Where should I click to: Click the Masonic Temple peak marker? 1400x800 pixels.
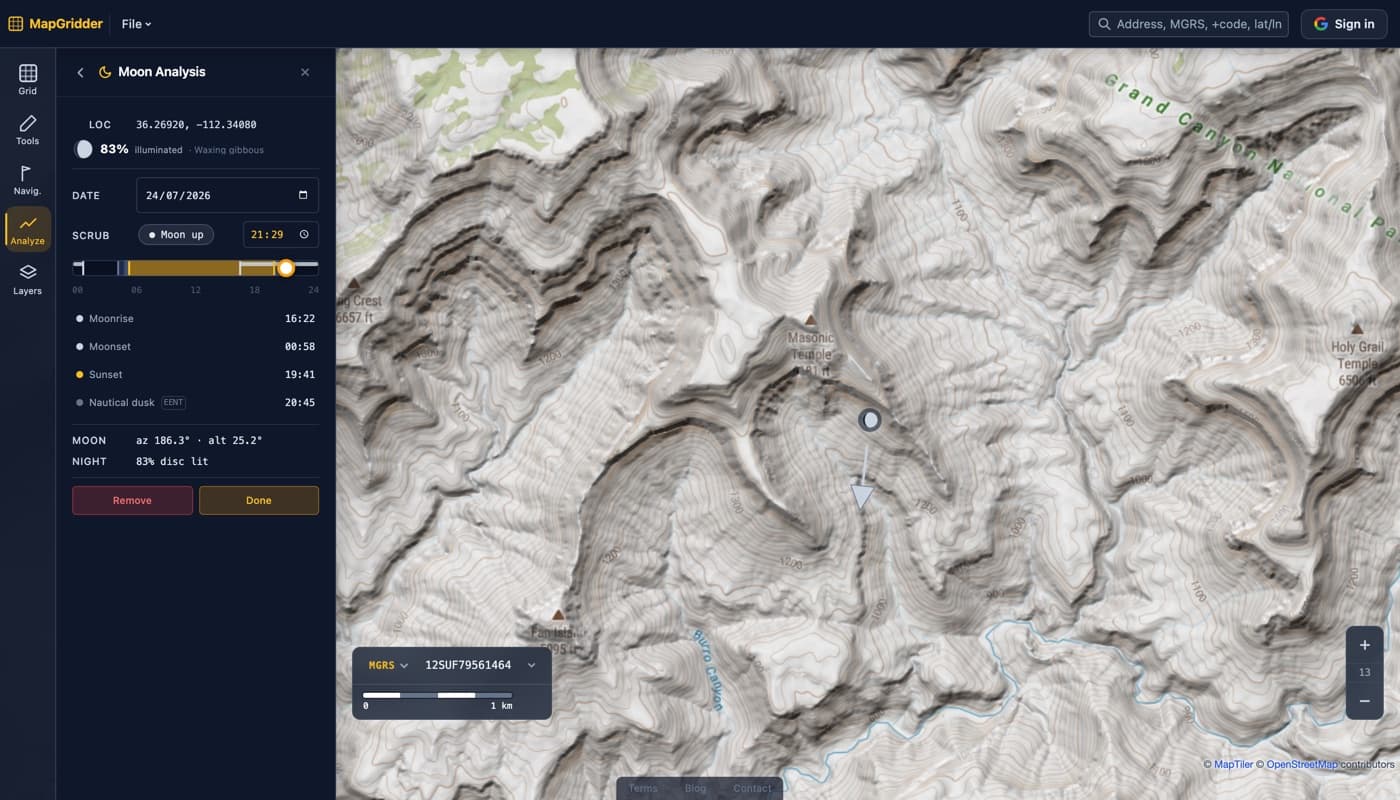click(811, 320)
